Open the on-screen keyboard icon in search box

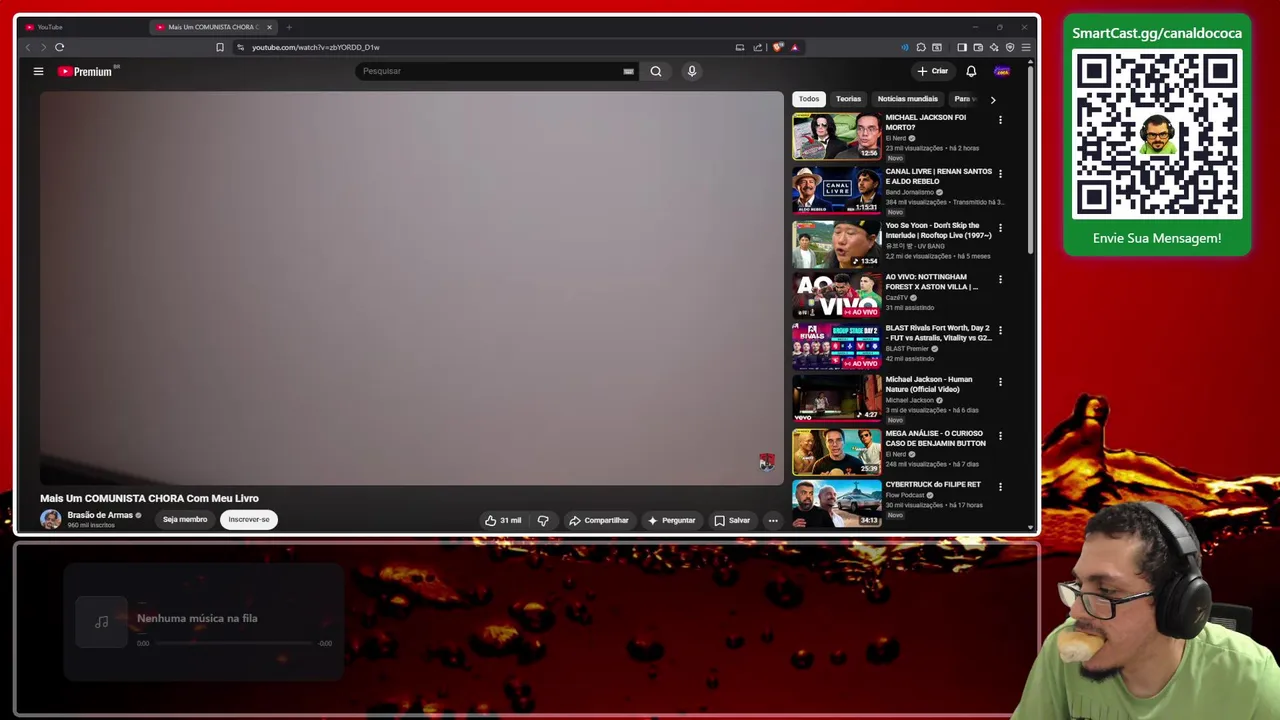point(628,71)
